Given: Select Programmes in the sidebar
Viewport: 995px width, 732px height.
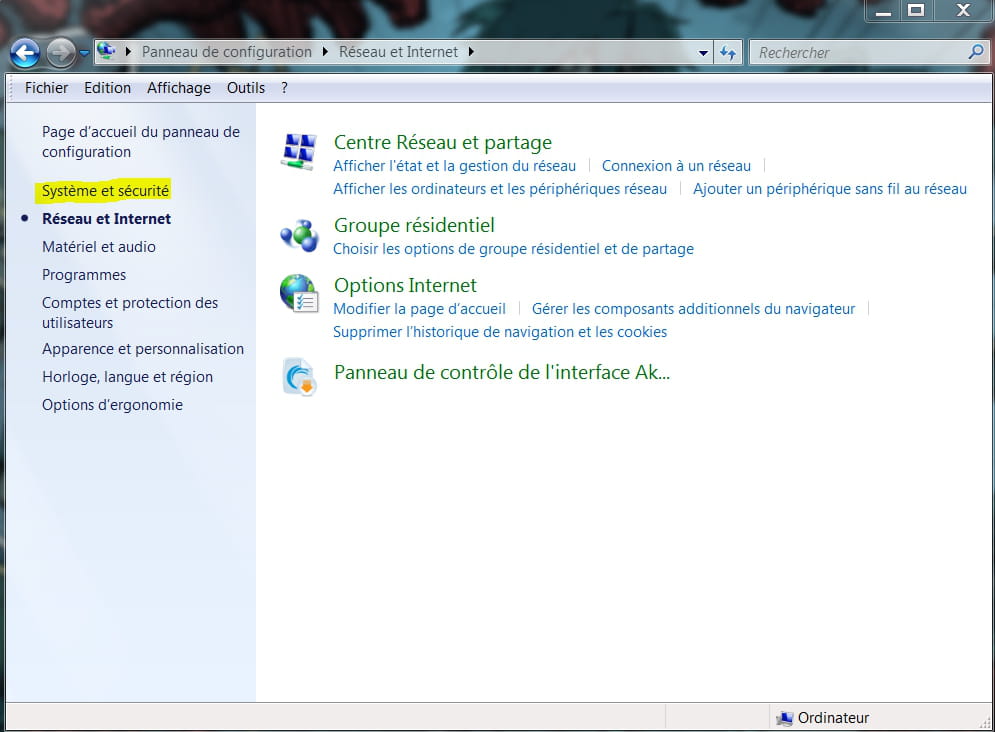Looking at the screenshot, I should click(x=84, y=275).
